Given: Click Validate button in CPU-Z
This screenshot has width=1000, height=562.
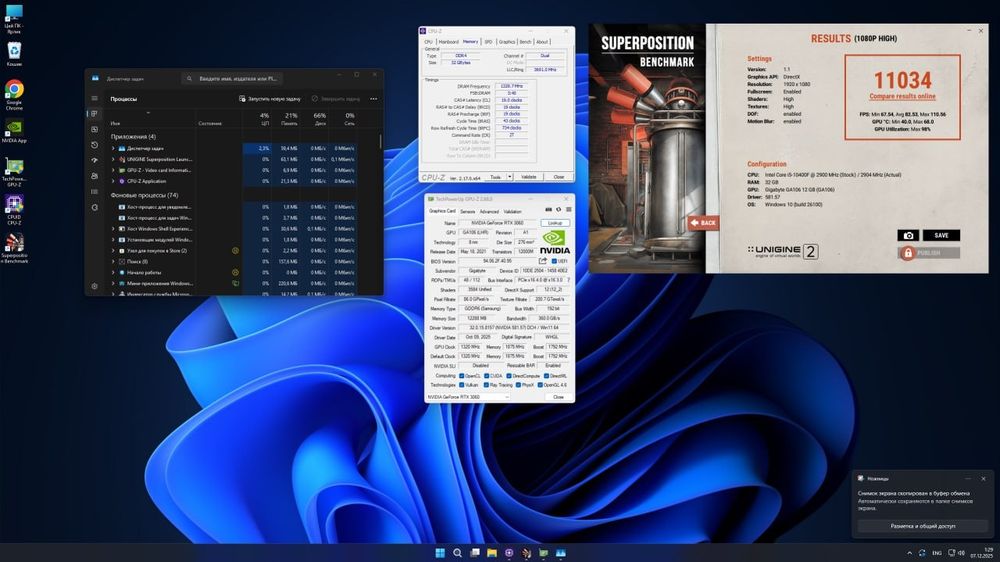Looking at the screenshot, I should 529,177.
